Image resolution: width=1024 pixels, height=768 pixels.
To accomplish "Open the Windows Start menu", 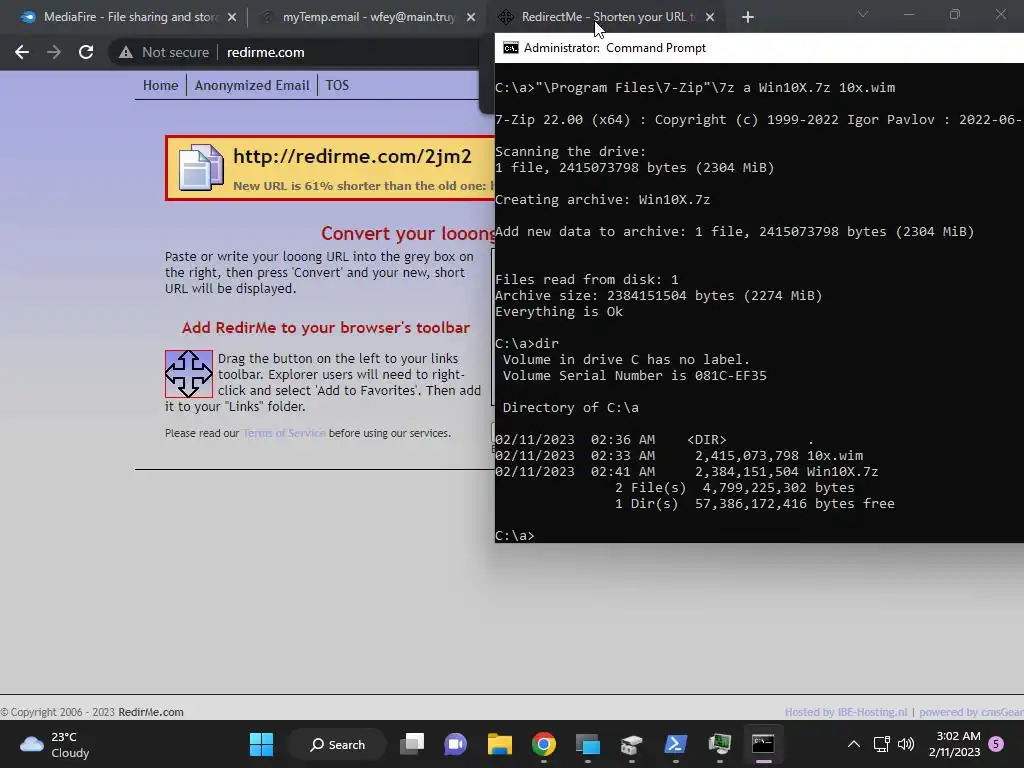I will (x=261, y=744).
